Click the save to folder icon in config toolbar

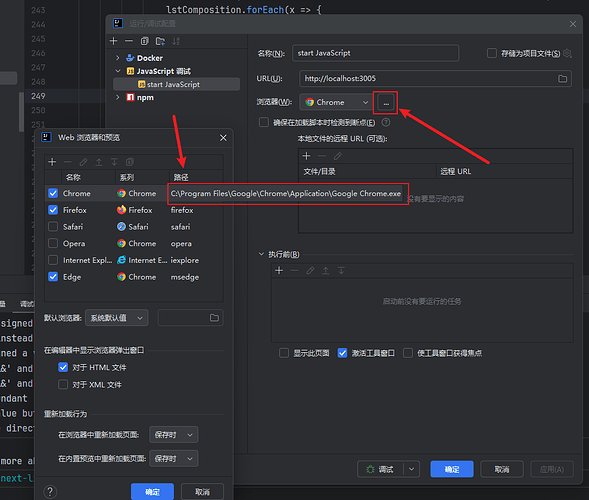160,41
